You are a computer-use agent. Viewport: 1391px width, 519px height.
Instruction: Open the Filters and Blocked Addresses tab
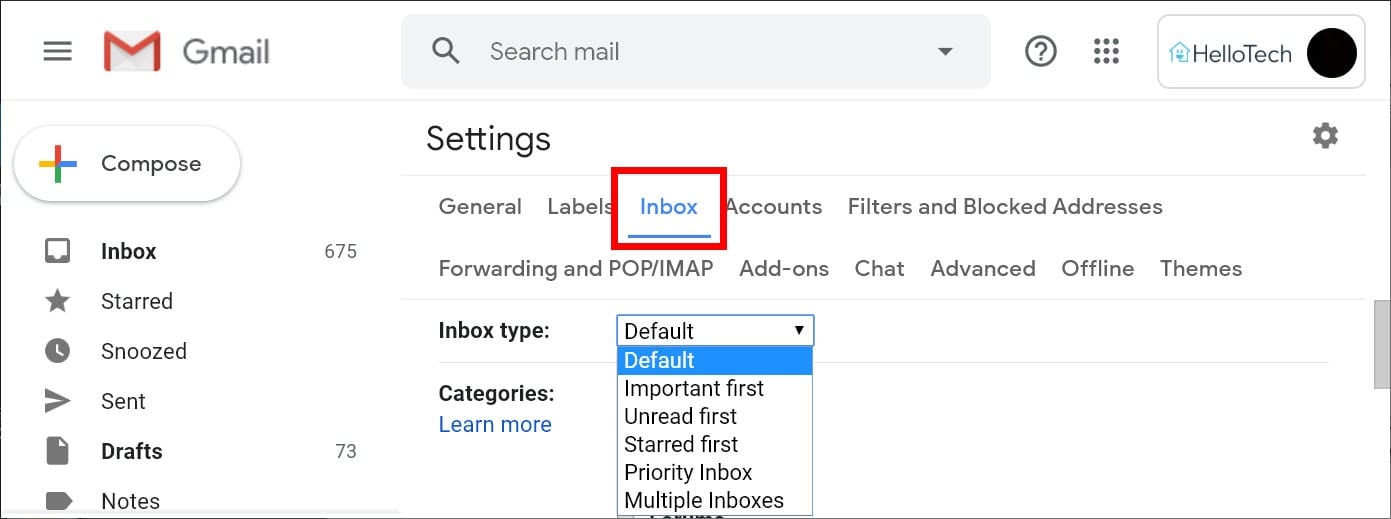pos(1004,207)
